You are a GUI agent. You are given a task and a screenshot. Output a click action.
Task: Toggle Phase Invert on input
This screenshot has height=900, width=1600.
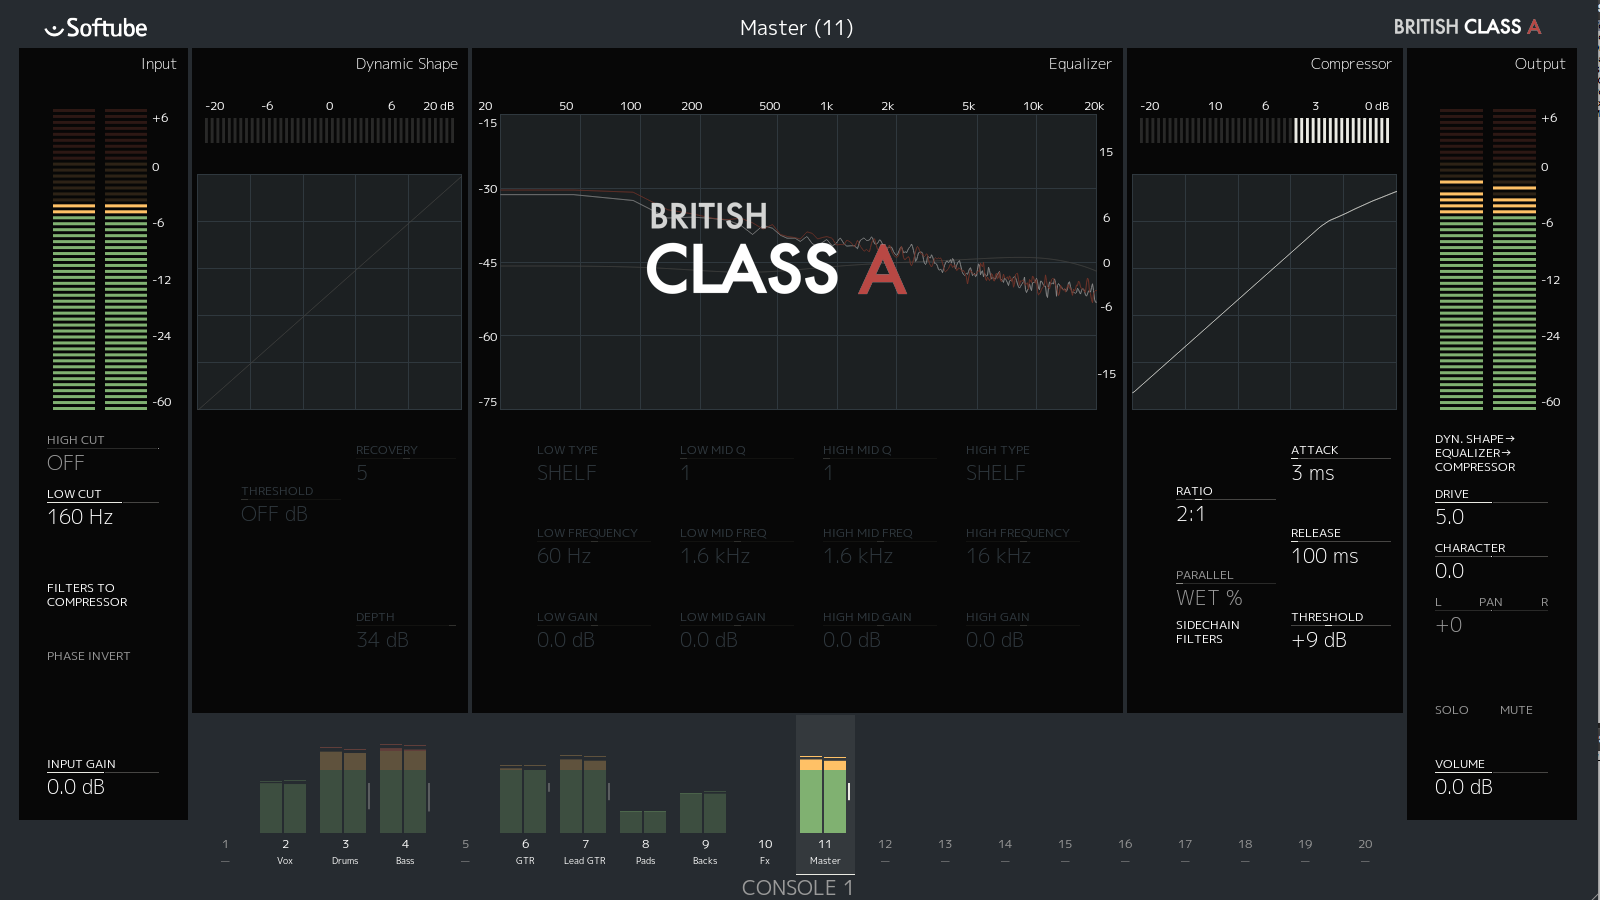point(88,656)
